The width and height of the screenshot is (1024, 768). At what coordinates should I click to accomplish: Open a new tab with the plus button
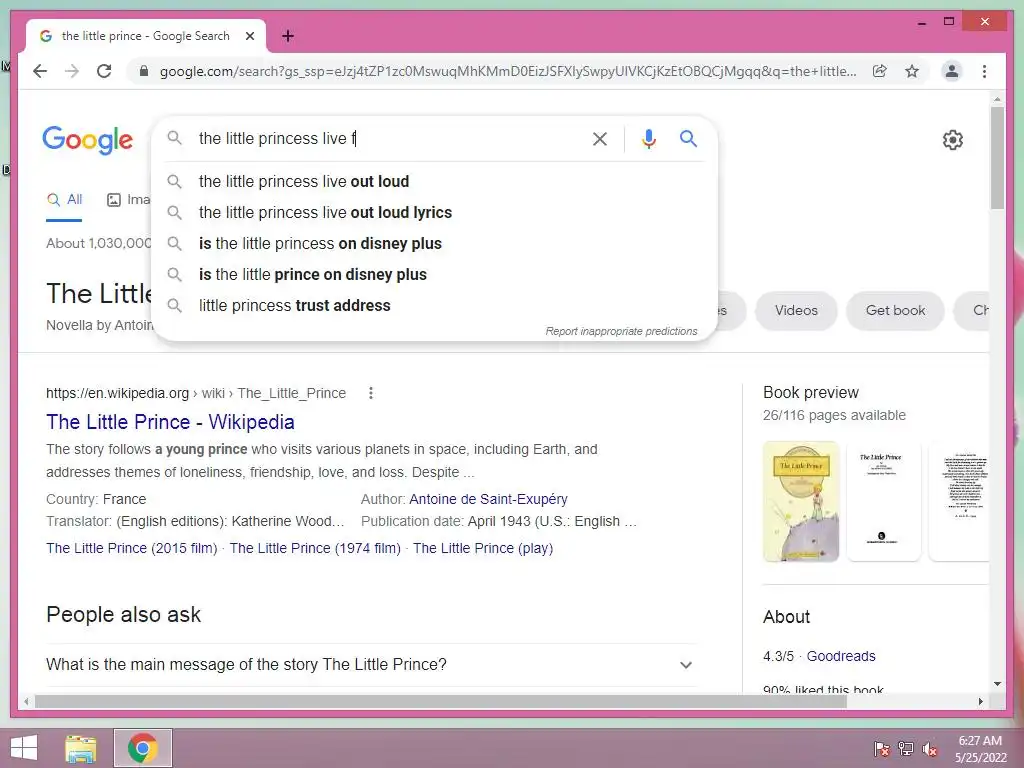(x=288, y=36)
